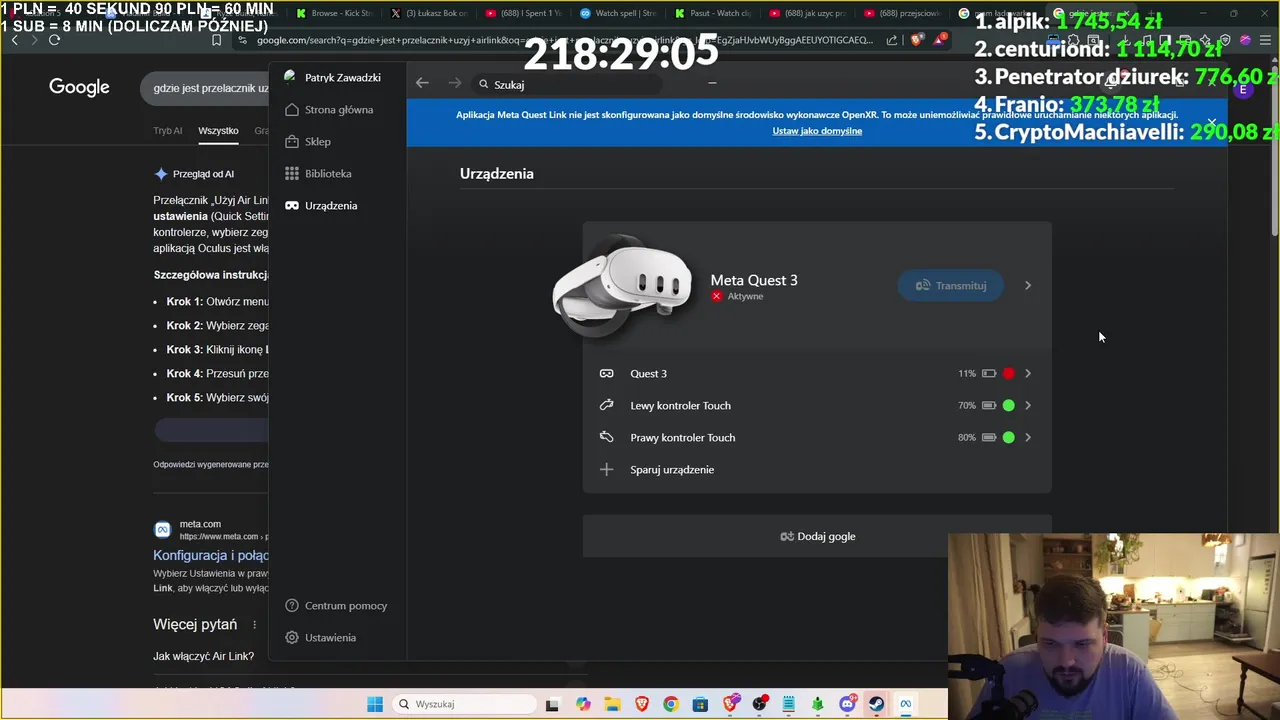This screenshot has height=720, width=1280.
Task: Click the Meta Quest 3 headset image
Action: tap(621, 288)
